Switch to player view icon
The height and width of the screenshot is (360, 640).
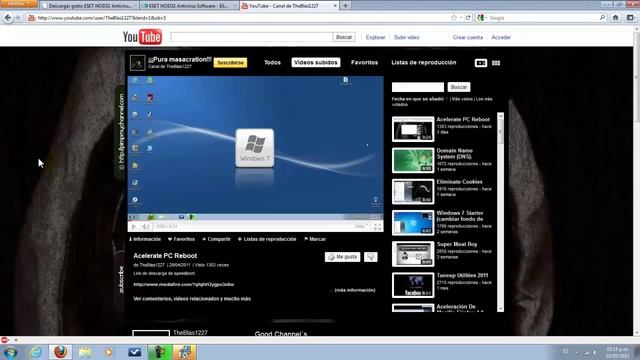tap(481, 63)
